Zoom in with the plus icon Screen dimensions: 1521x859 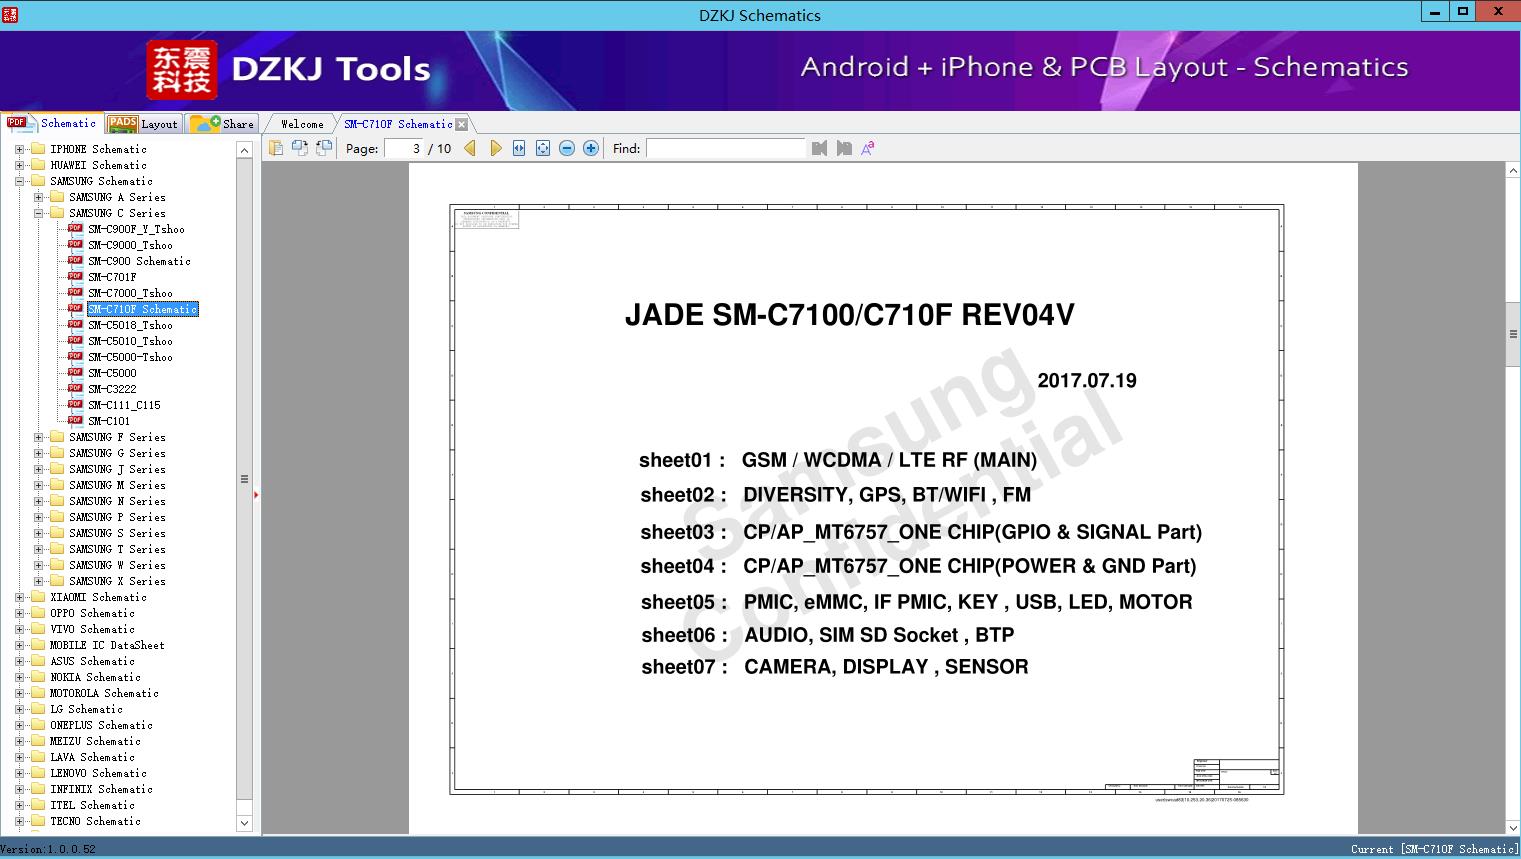pos(591,148)
